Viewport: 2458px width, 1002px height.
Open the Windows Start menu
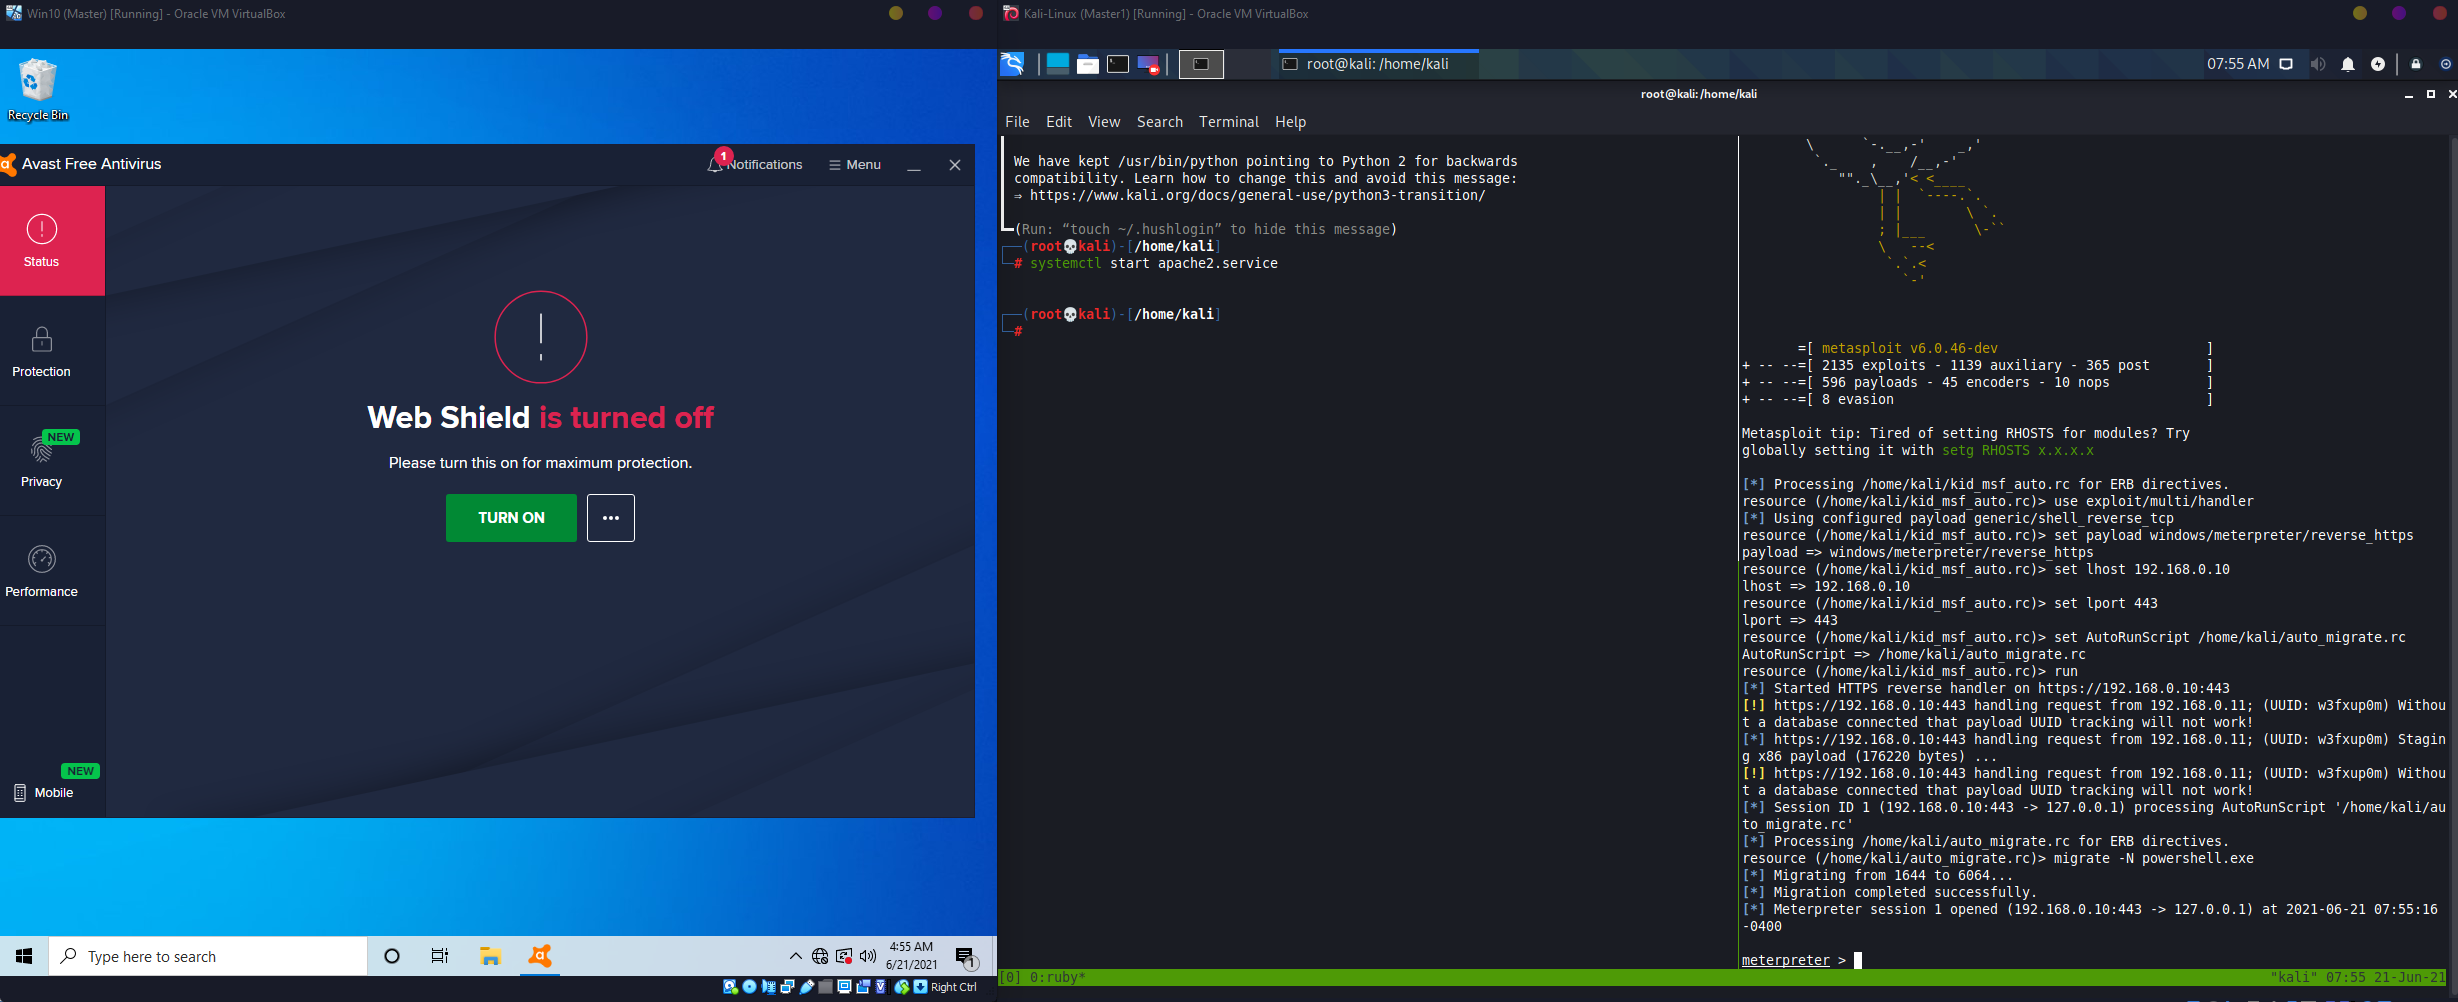click(x=24, y=956)
